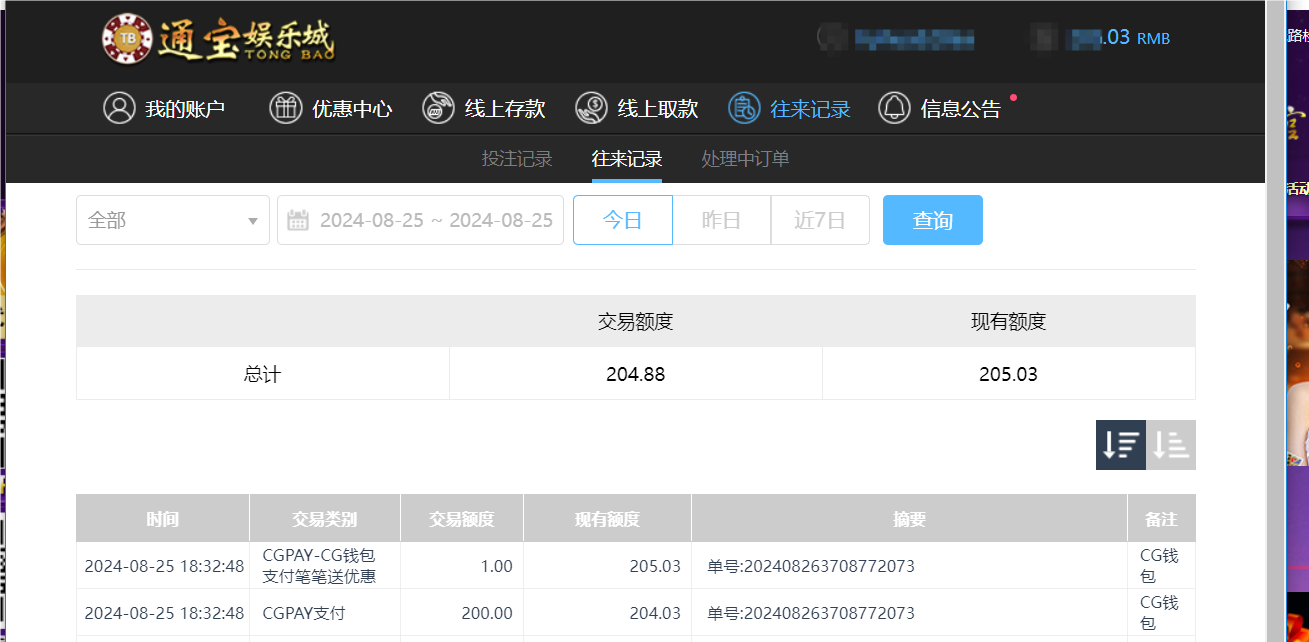Click the blue 查询 search button
This screenshot has height=642, width=1309.
click(932, 220)
